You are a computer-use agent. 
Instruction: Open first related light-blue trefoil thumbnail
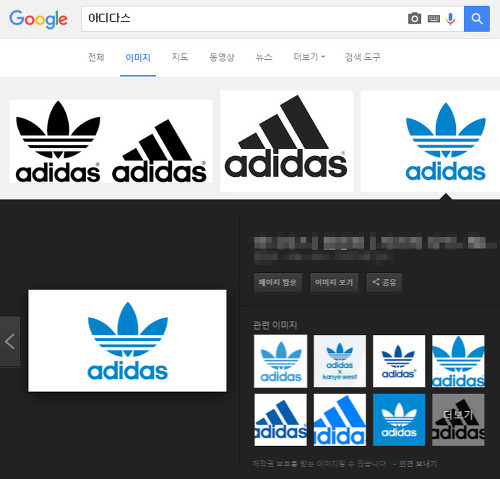pos(280,361)
